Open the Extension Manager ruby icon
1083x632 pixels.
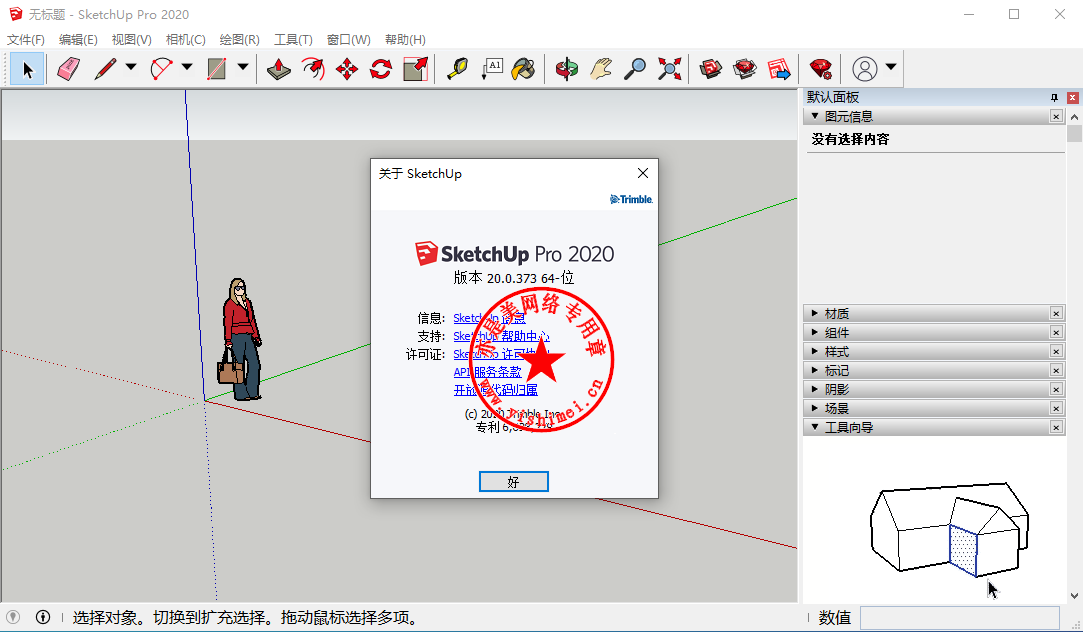tap(821, 69)
